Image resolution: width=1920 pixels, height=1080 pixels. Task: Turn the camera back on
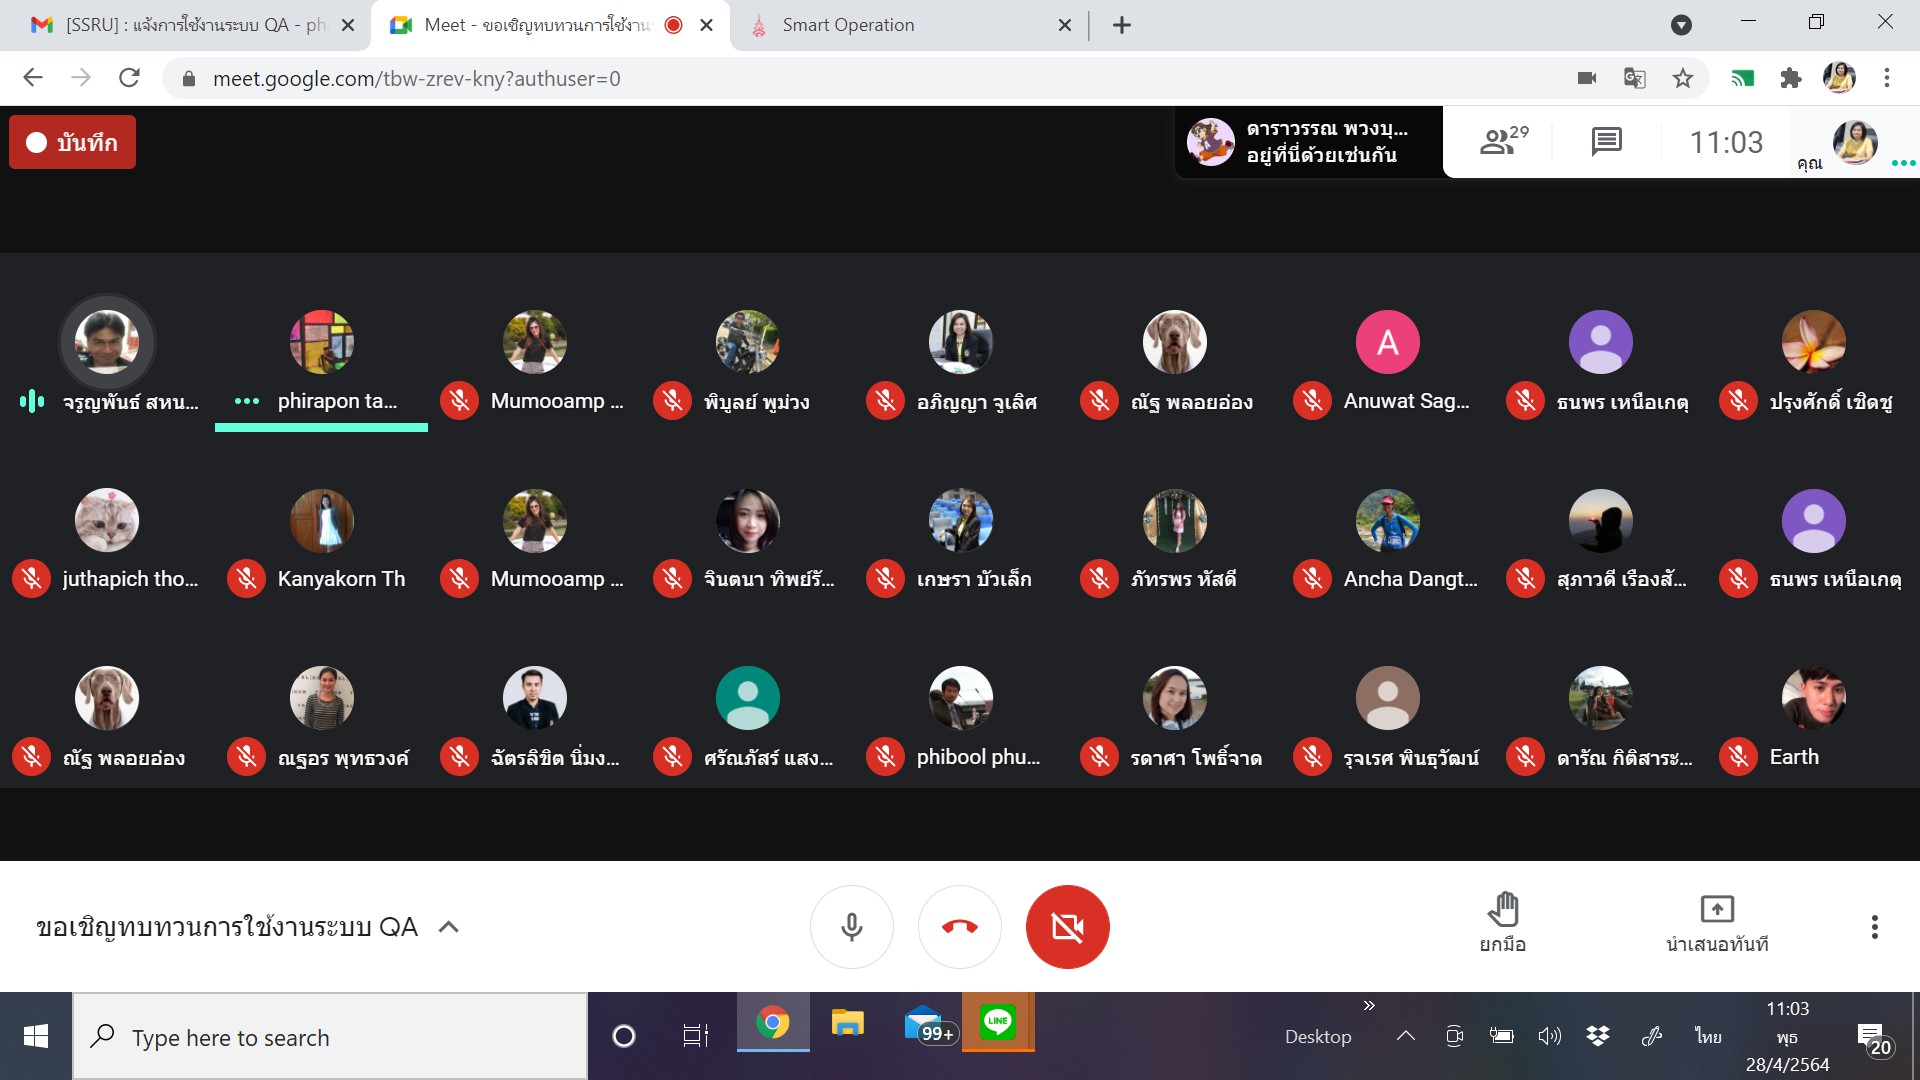pos(1067,927)
